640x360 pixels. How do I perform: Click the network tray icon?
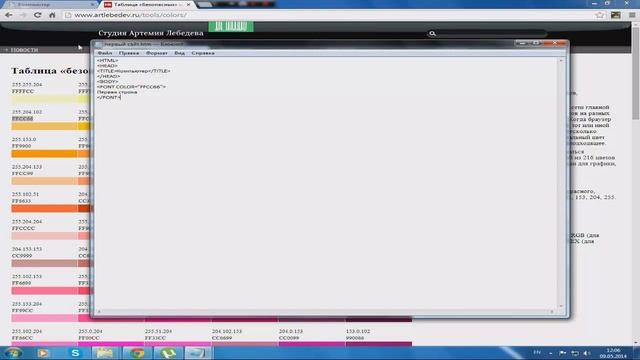575,353
